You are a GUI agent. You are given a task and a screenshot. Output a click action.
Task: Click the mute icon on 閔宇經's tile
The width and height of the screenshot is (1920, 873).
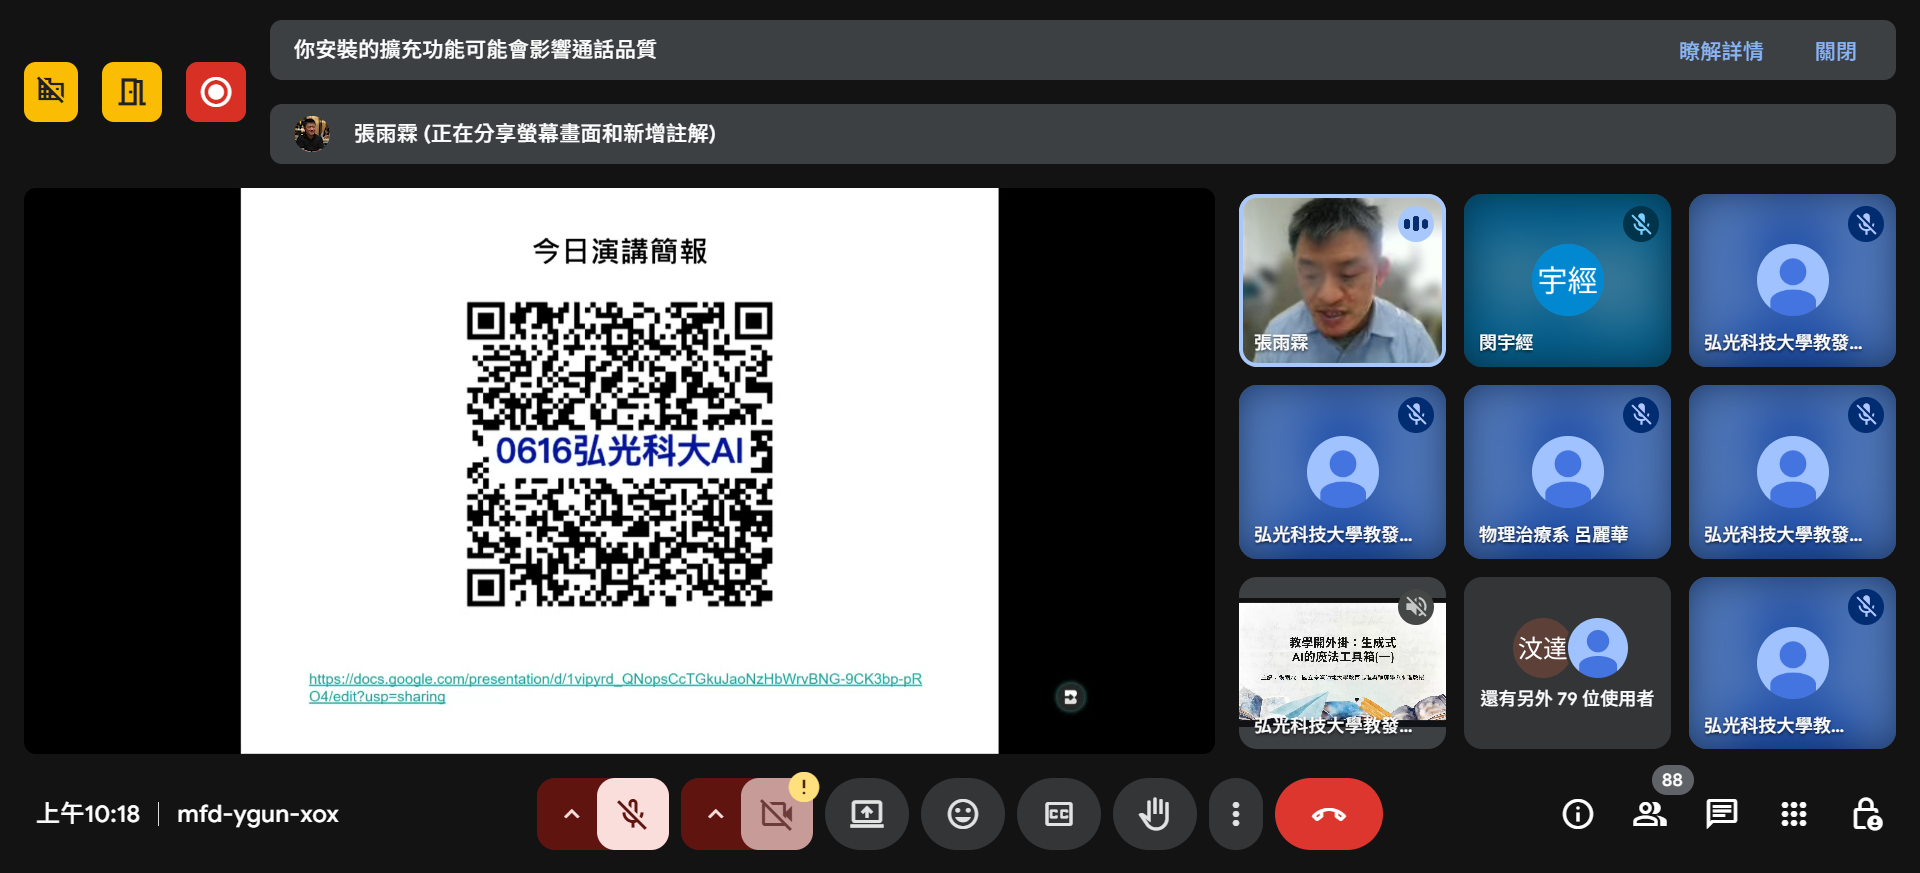coord(1641,224)
